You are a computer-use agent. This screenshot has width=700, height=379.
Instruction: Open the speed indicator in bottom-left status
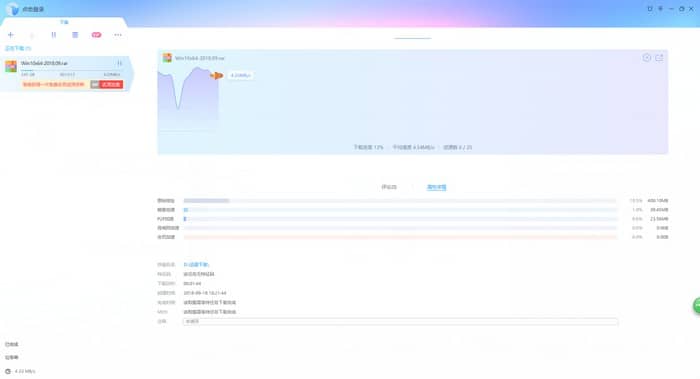[x=21, y=371]
